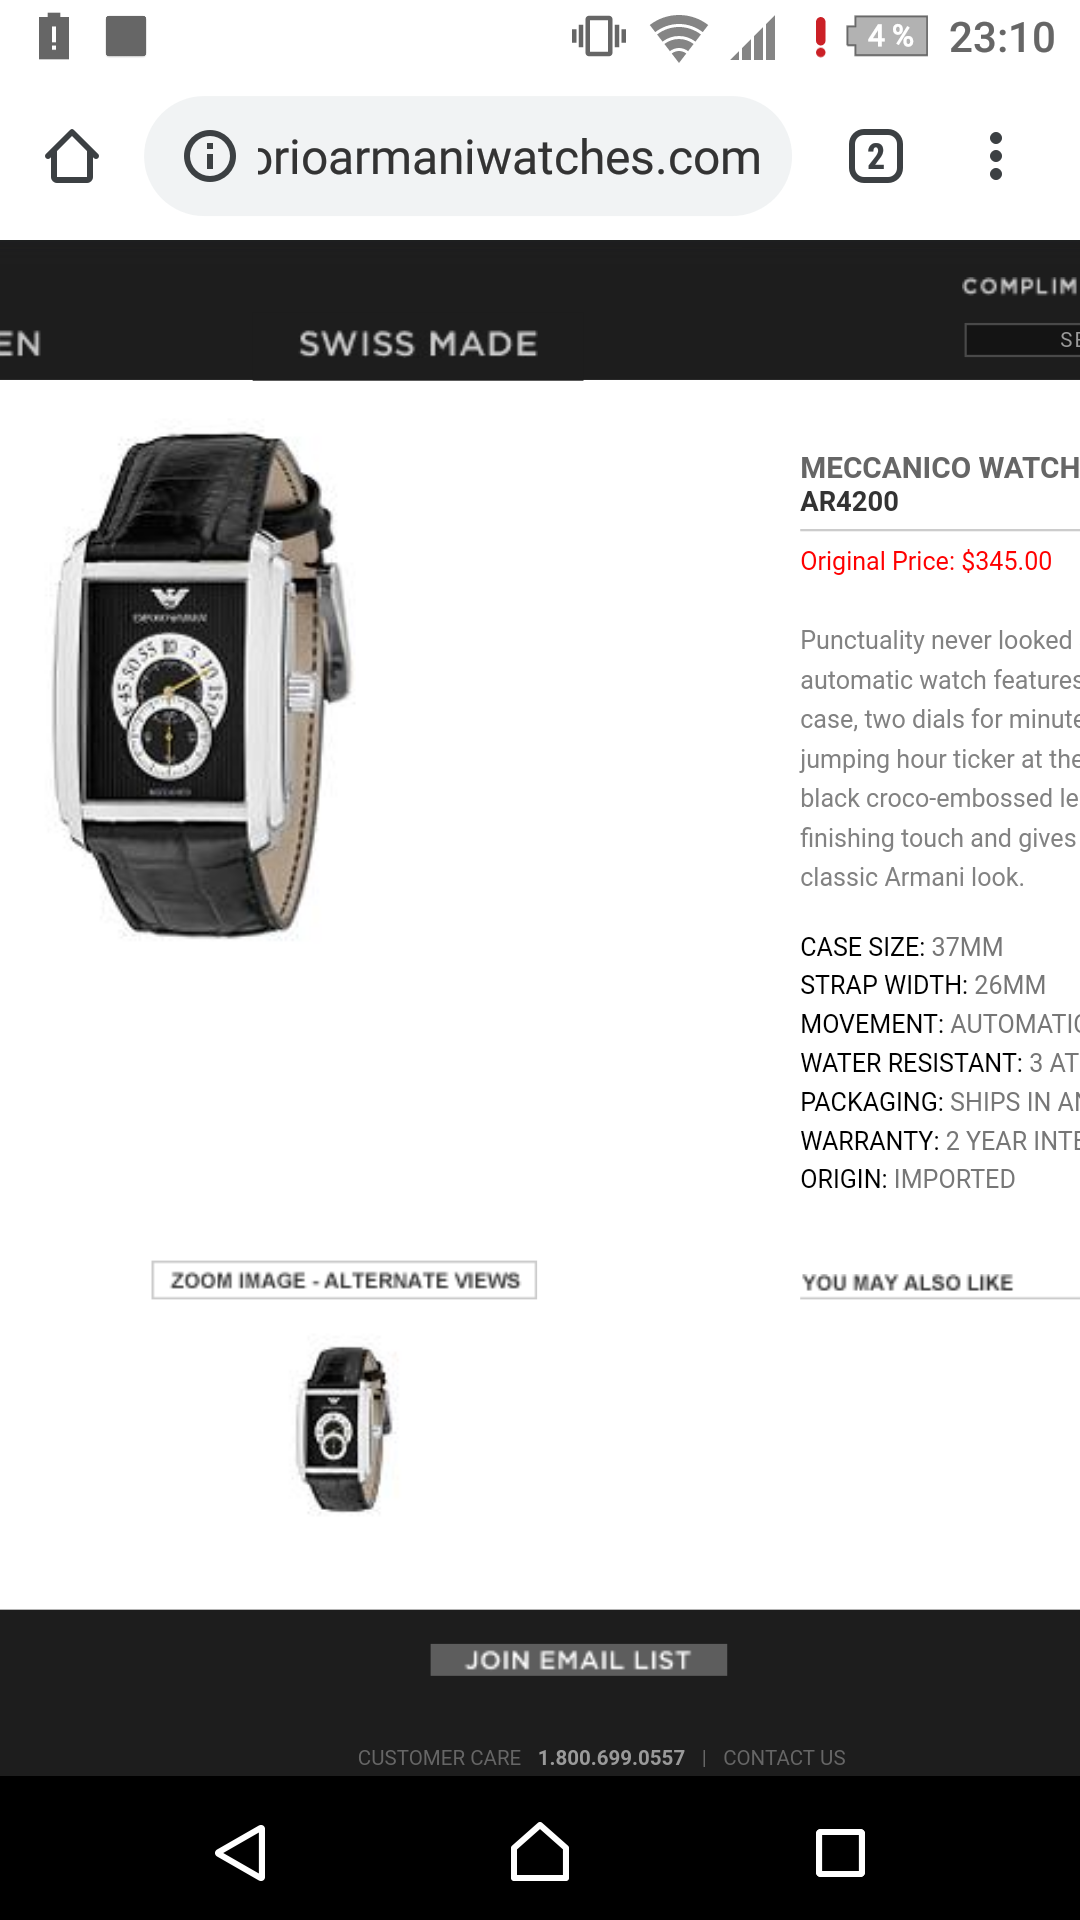Open the Contact Us link
Screen dimensions: 1080x1920
pyautogui.click(x=784, y=1758)
